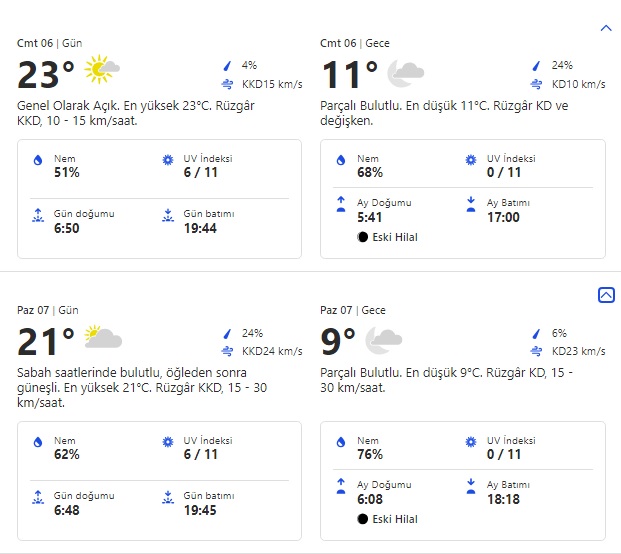The height and width of the screenshot is (554, 621).
Task: Click the sunny icon for Cmt 06 daytime
Action: coord(102,70)
